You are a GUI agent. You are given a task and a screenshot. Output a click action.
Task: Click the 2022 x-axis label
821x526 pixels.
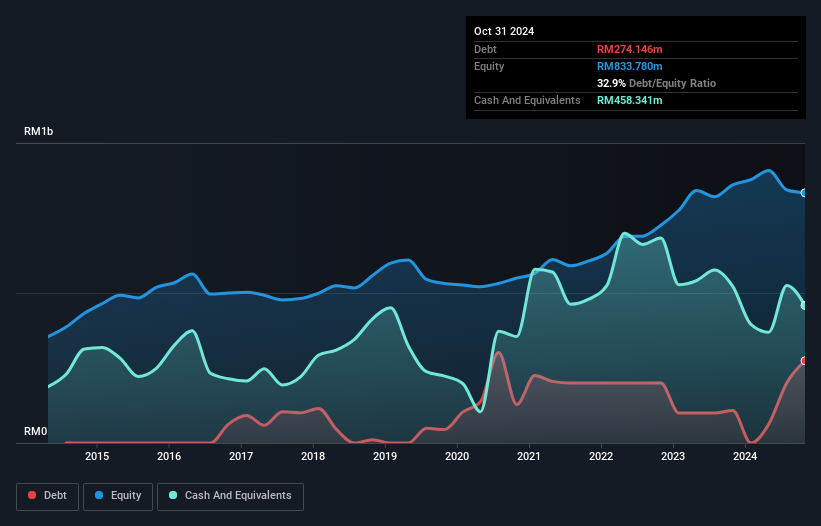[x=601, y=456]
